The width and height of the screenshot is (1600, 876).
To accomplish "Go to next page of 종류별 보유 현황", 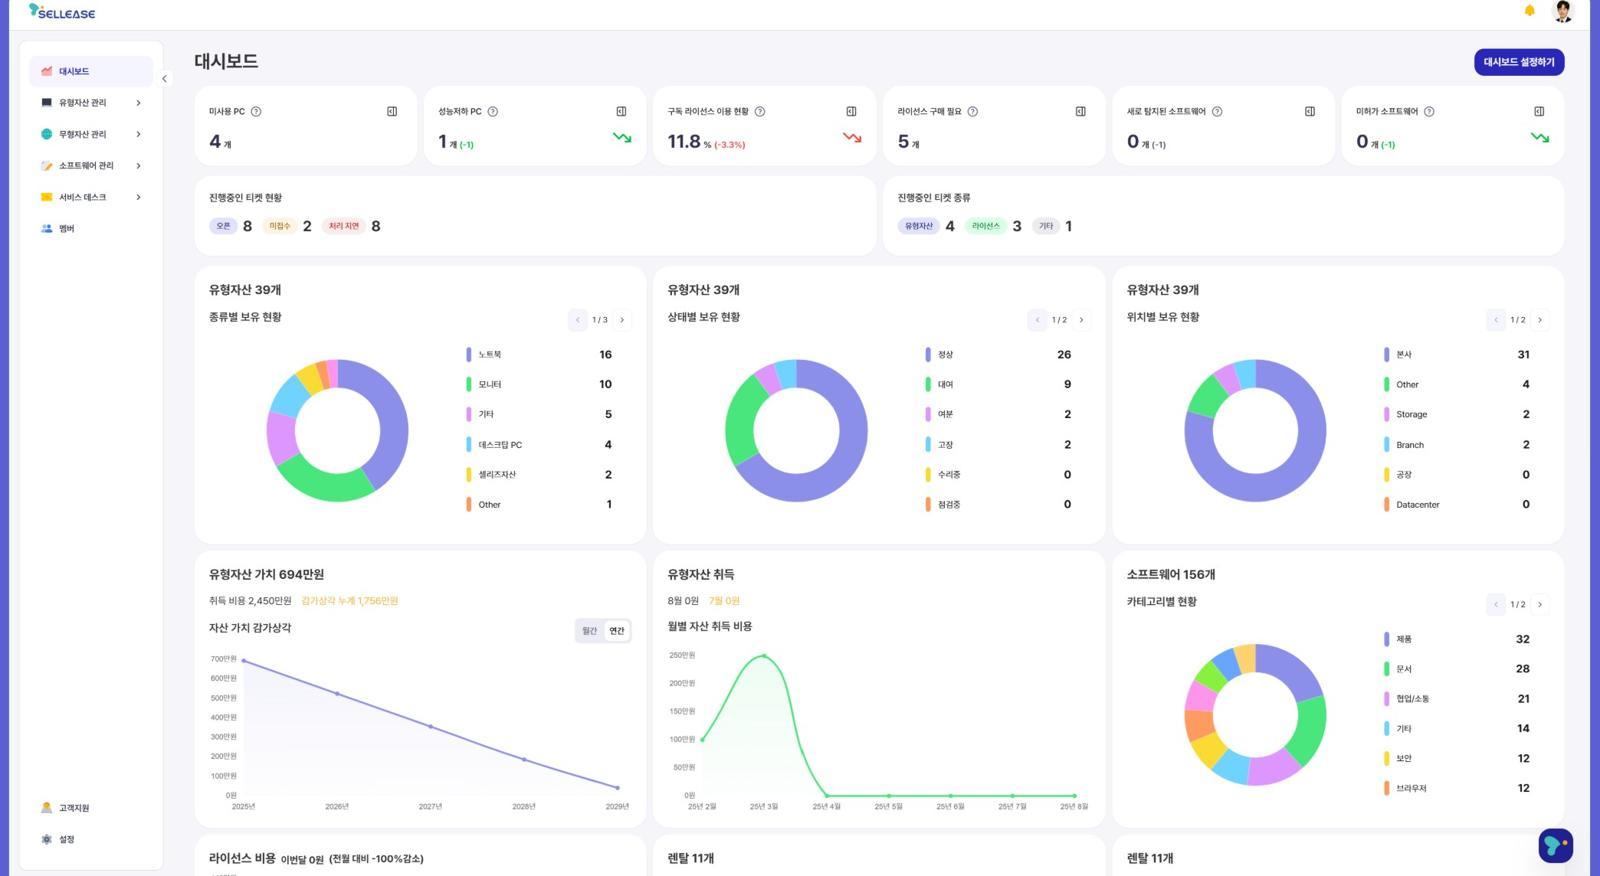I will [x=622, y=320].
